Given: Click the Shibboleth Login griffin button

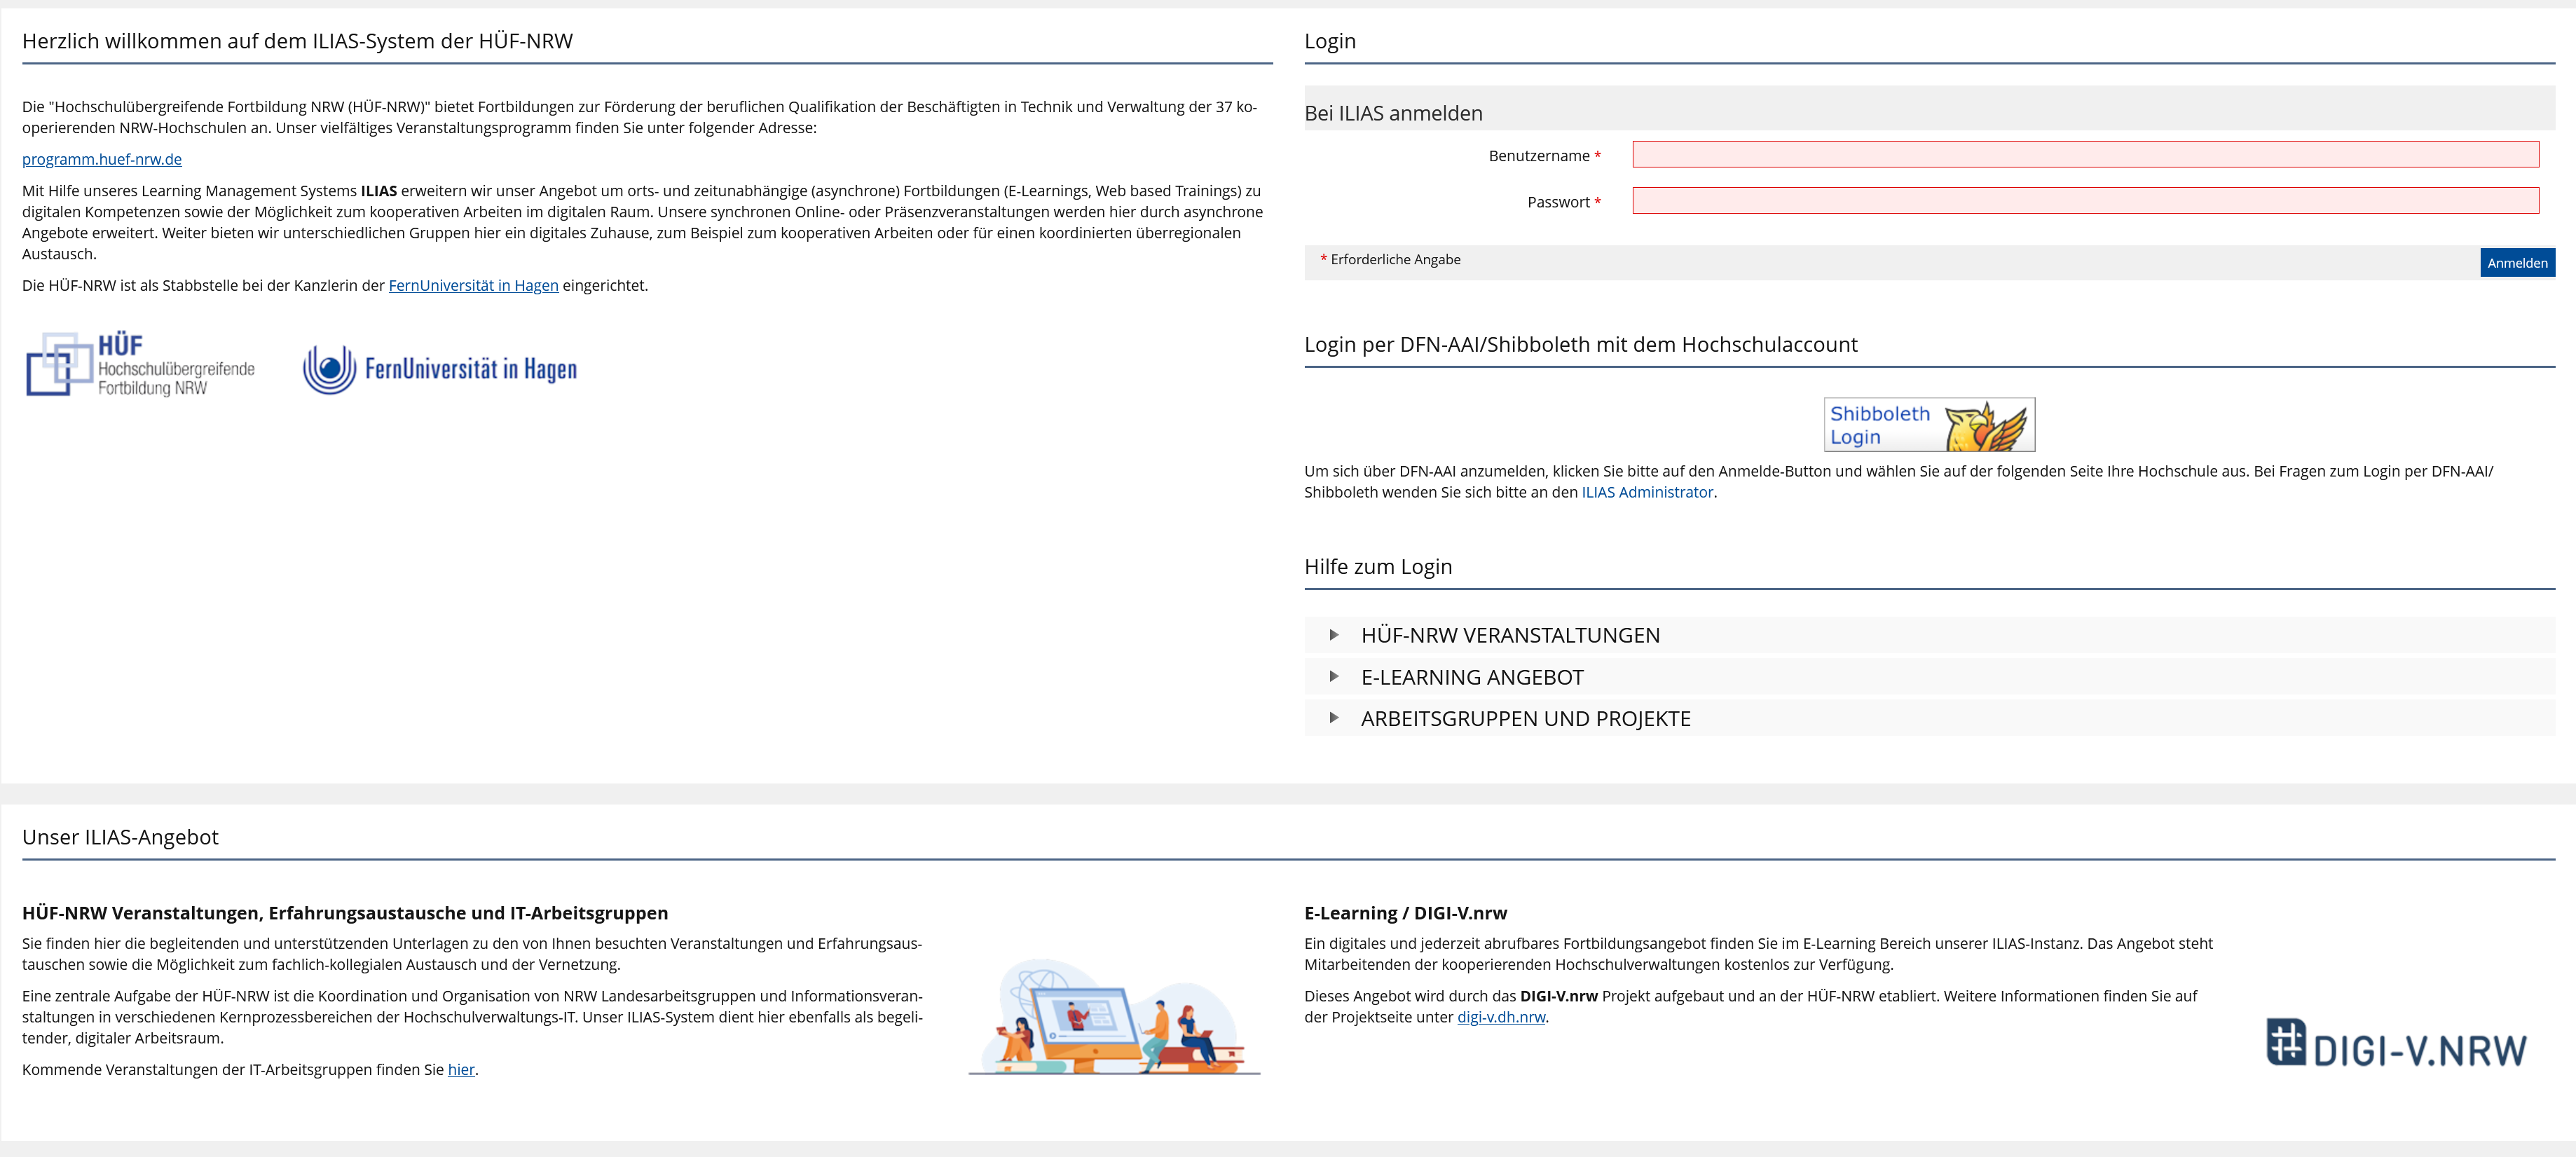Looking at the screenshot, I should 1929,425.
